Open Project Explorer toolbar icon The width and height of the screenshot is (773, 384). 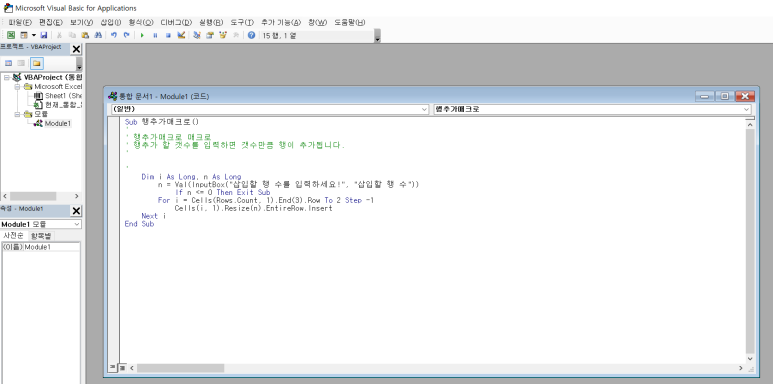[197, 35]
